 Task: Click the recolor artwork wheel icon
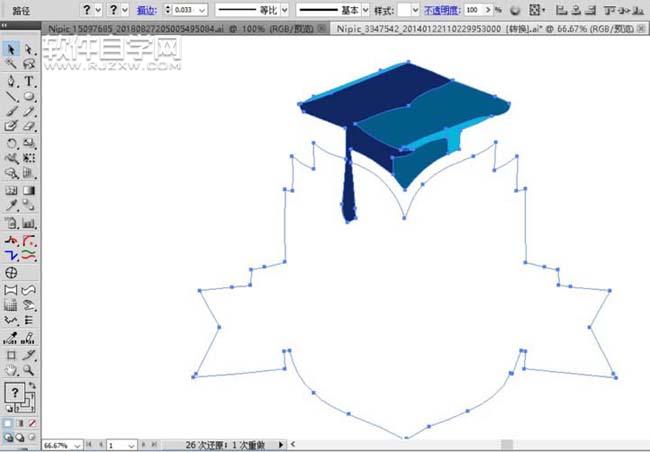tap(515, 10)
